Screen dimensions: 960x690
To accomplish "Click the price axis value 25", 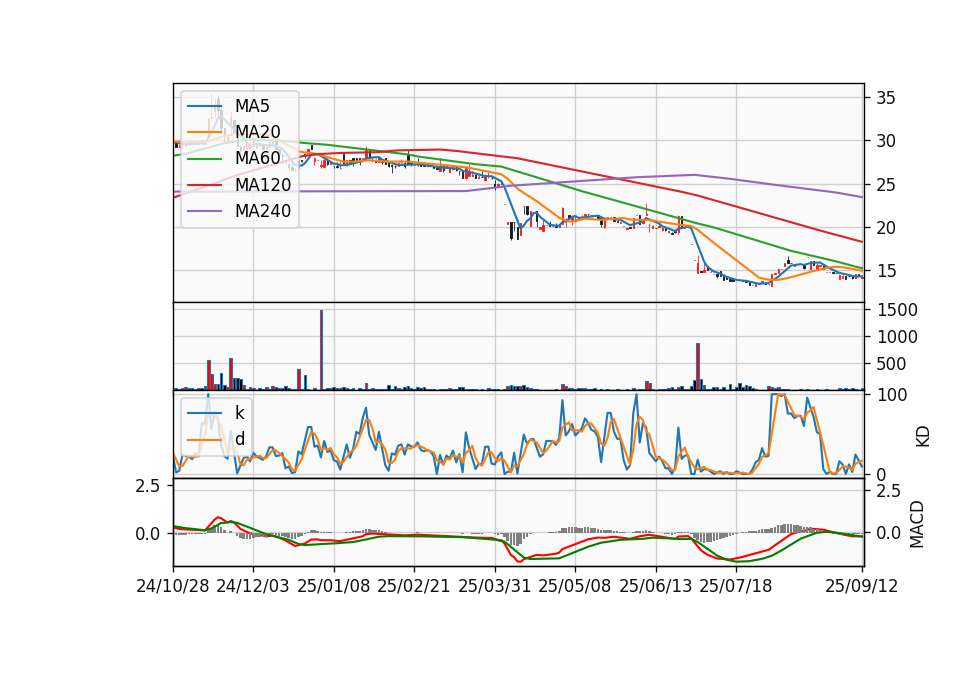I will point(885,184).
